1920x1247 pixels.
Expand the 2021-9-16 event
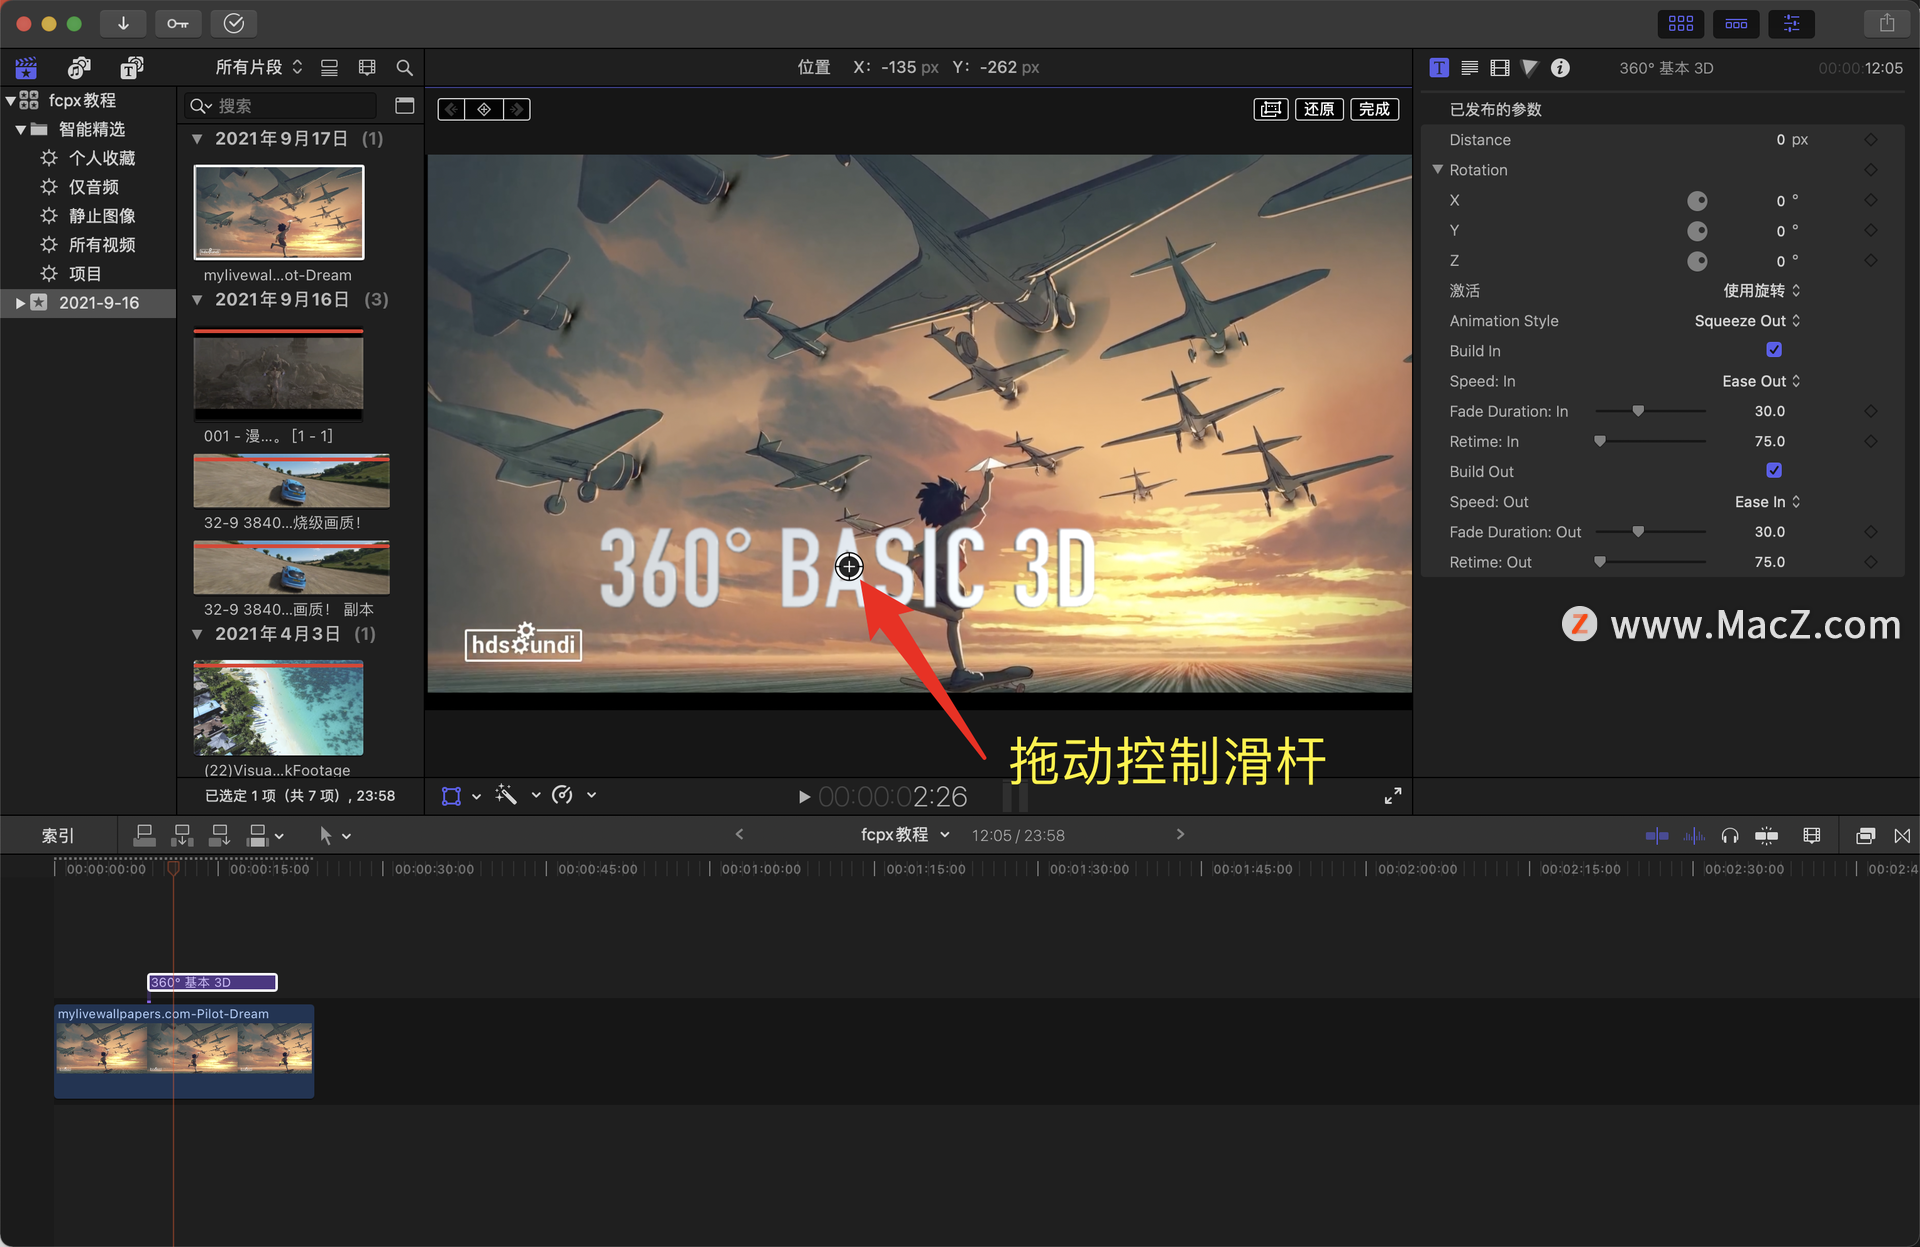point(20,302)
